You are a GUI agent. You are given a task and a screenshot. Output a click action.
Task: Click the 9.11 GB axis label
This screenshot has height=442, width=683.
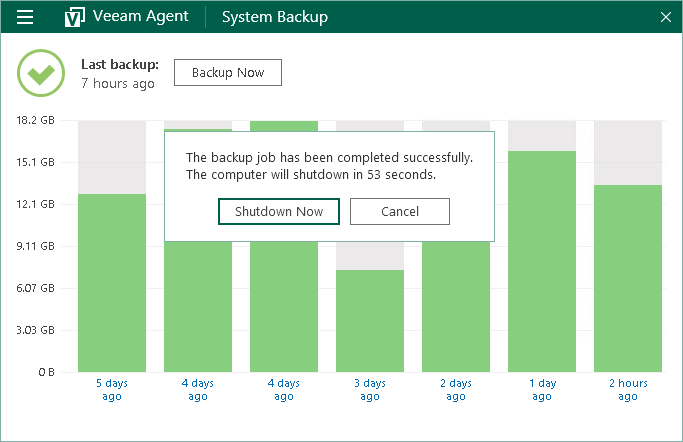[x=35, y=246]
